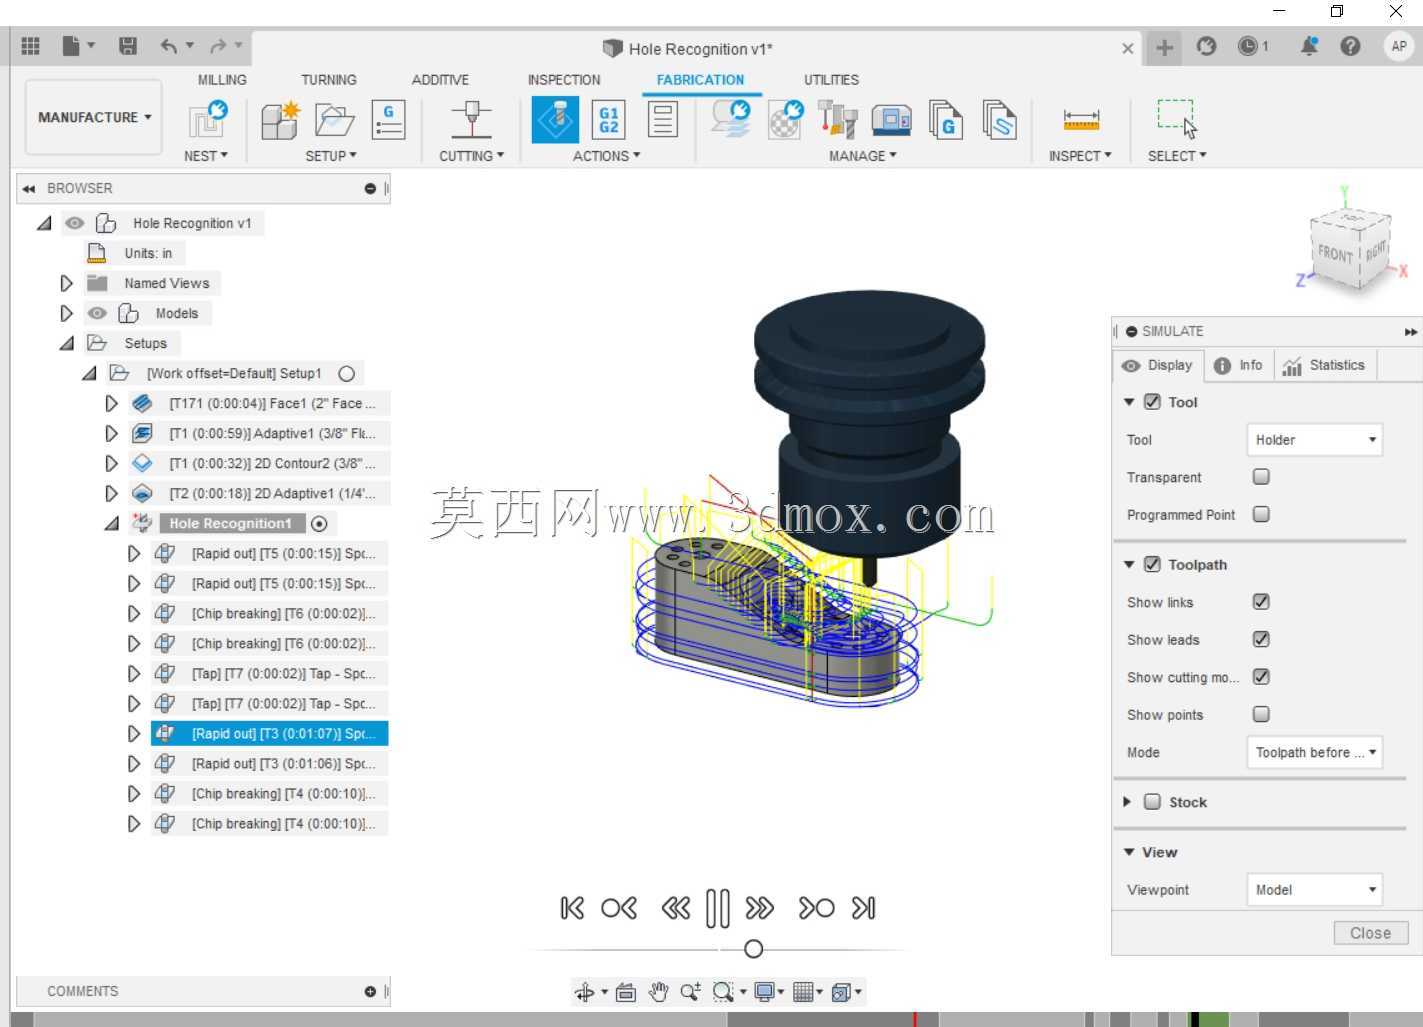This screenshot has width=1423, height=1027.
Task: Open the Tool Library icon
Action: click(838, 119)
